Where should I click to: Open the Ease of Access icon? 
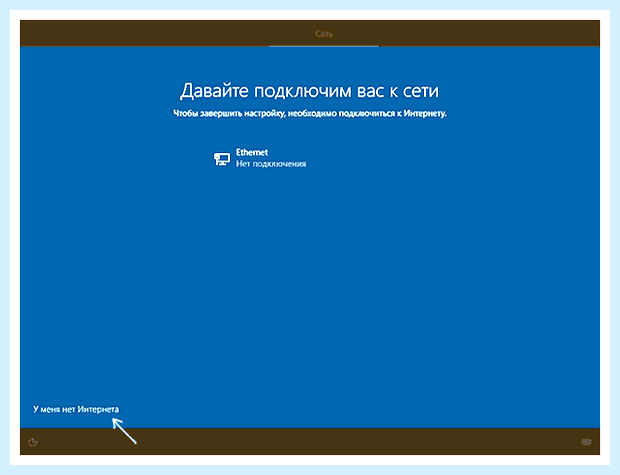pyautogui.click(x=33, y=442)
